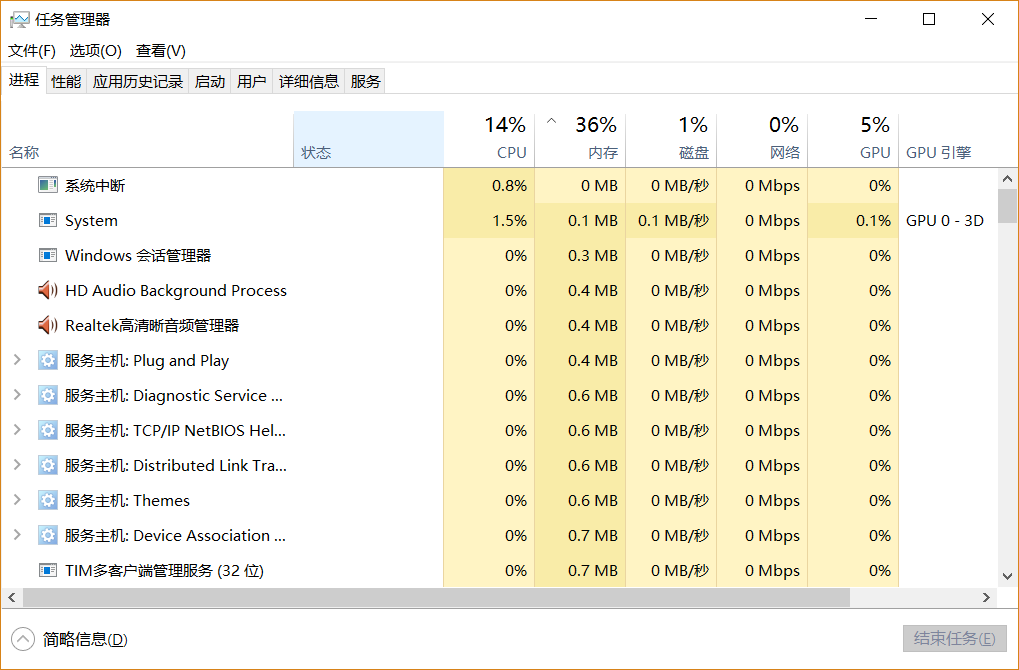Screen dimensions: 1019x670
Task: Click the Windows 会话管理器 process icon
Action: pyautogui.click(x=47, y=255)
